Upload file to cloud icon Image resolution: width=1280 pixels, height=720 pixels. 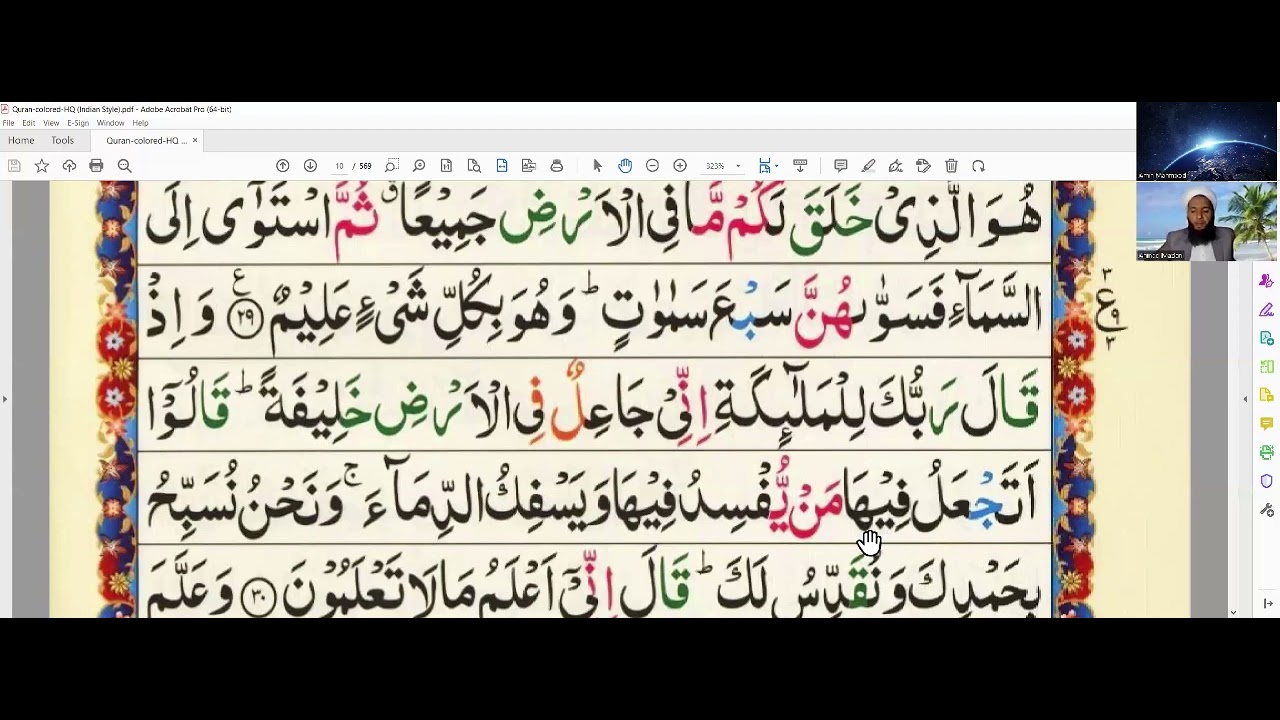point(69,166)
